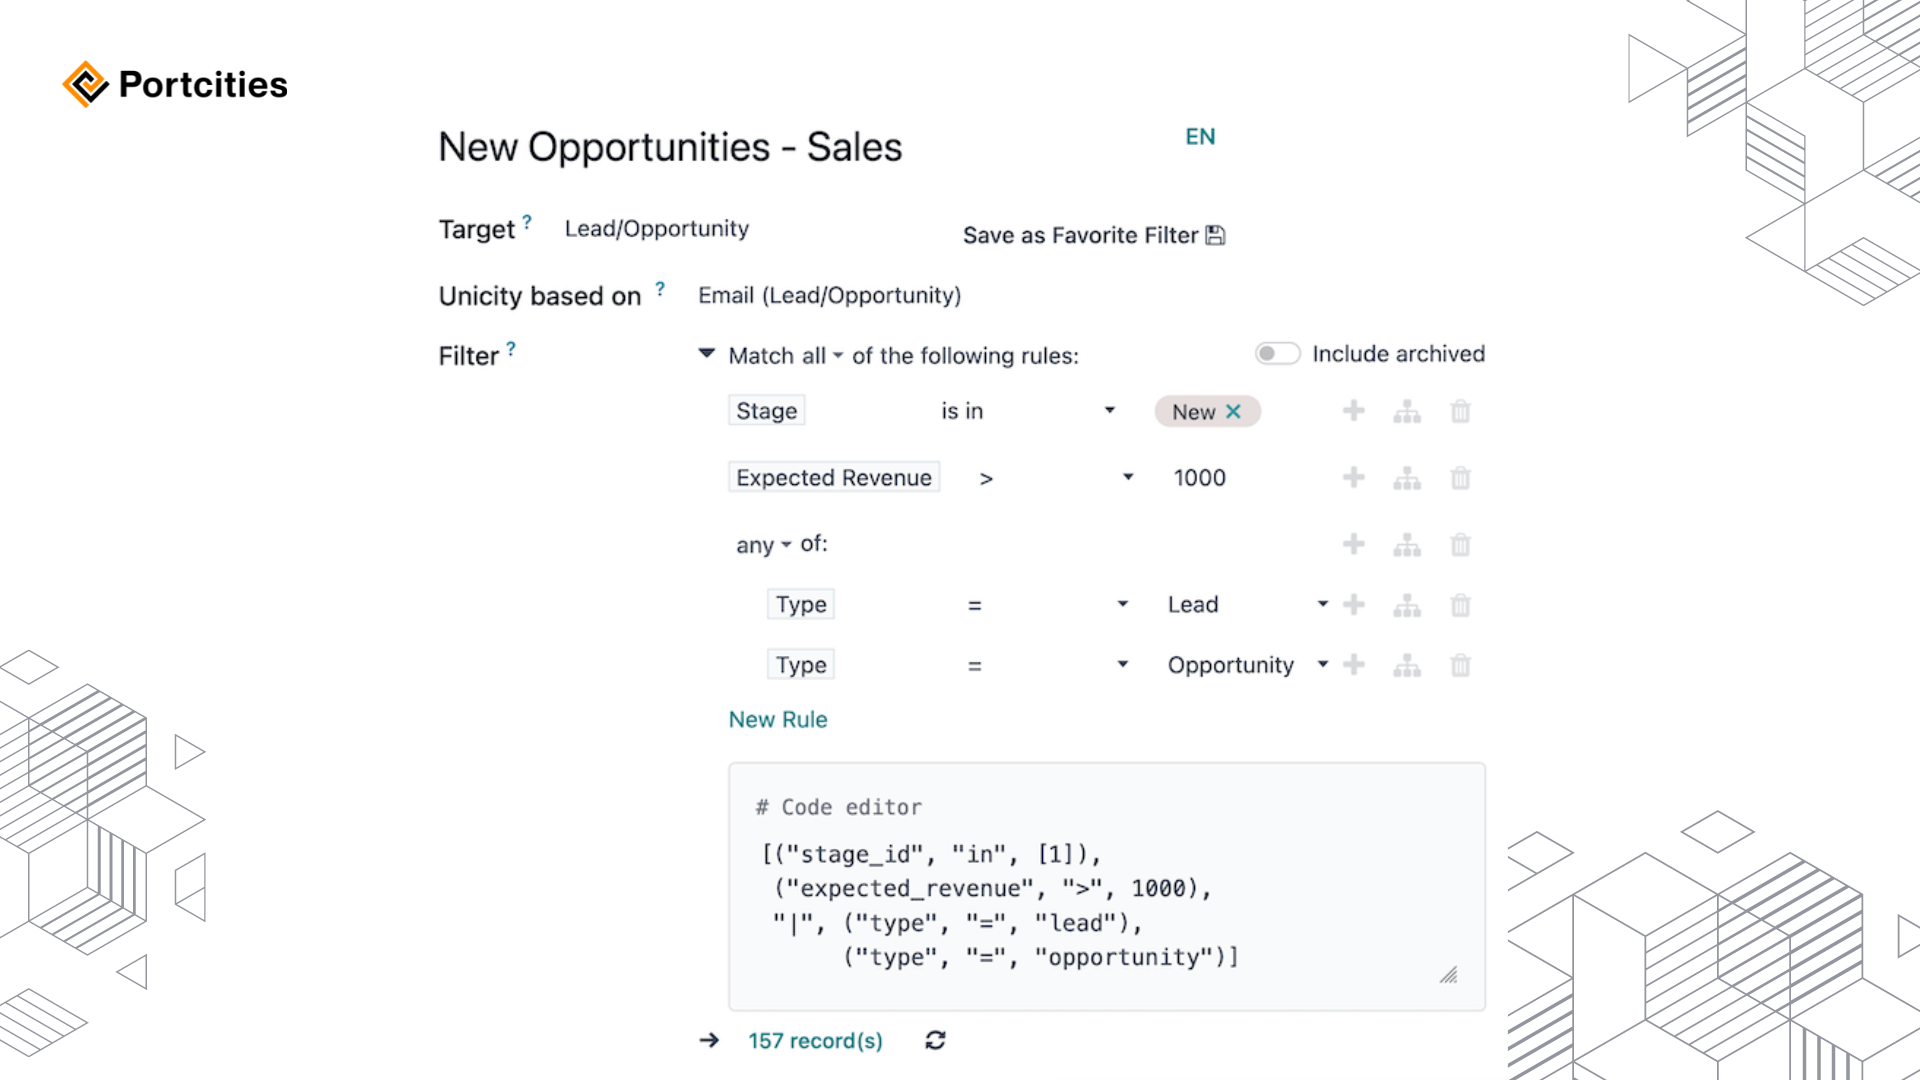Click the branch icon next to Type = Lead rule
Viewport: 1920px width, 1080px height.
(x=1407, y=604)
